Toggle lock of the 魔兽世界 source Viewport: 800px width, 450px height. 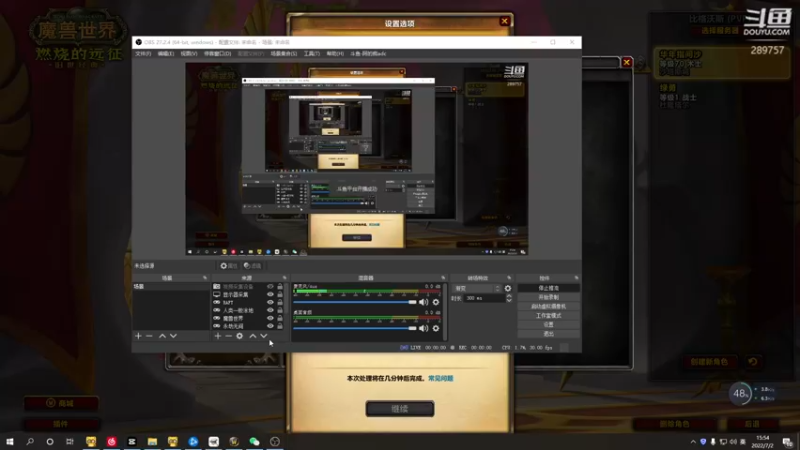coord(280,318)
